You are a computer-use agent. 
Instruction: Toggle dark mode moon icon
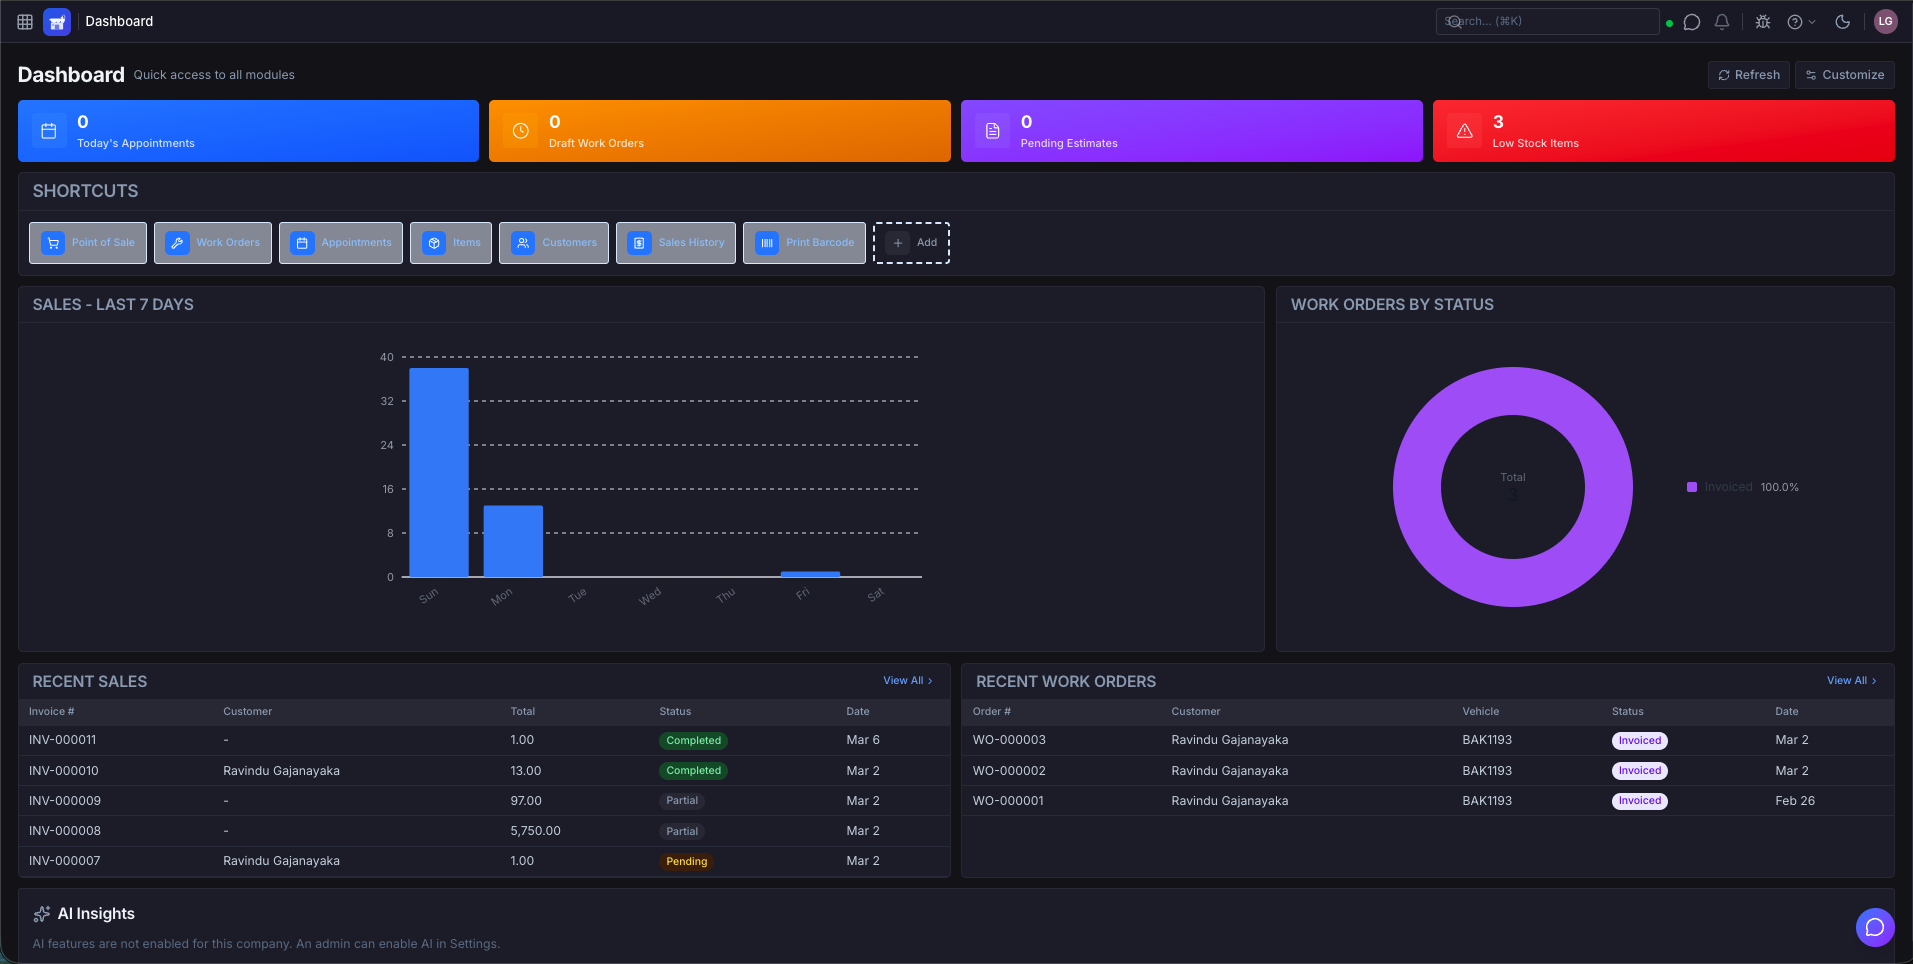(1843, 22)
